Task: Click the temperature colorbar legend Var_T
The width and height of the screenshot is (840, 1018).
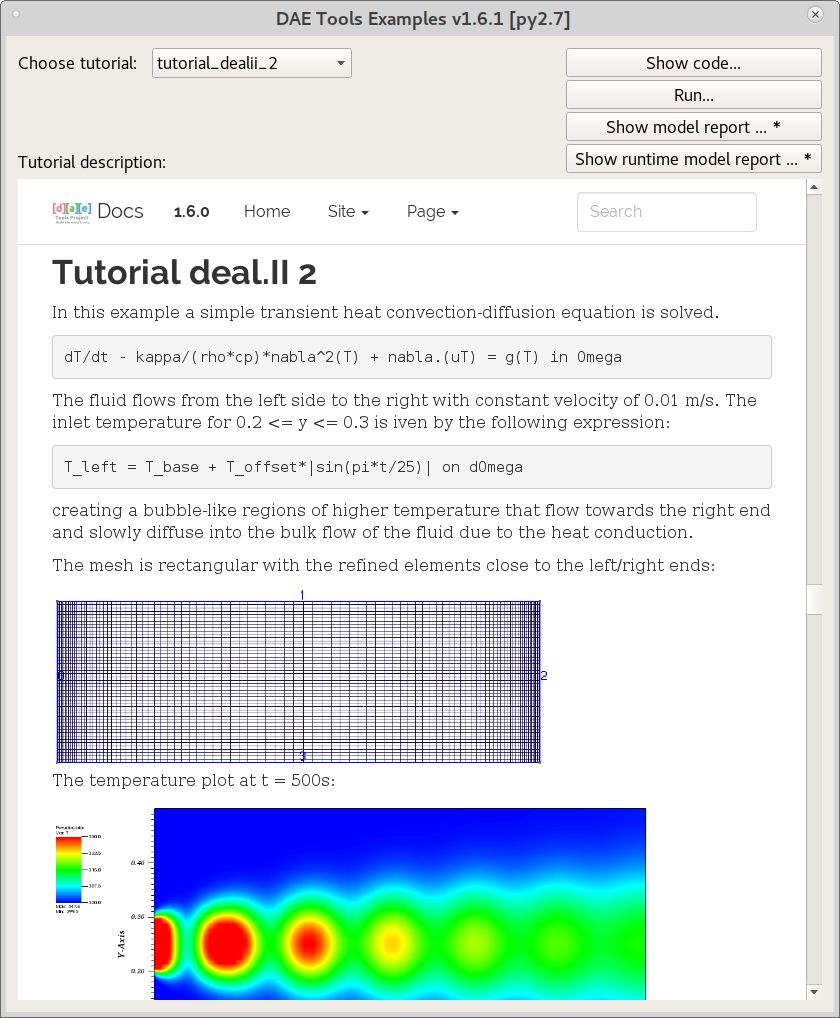Action: click(70, 868)
